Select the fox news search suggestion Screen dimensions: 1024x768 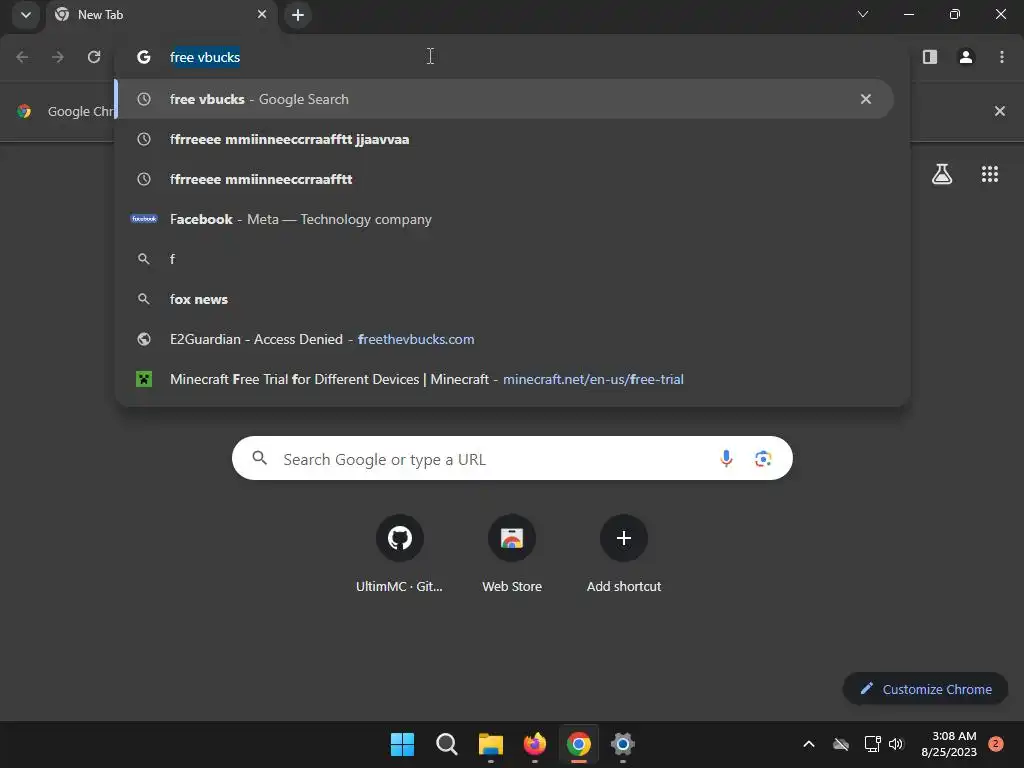pyautogui.click(x=512, y=299)
